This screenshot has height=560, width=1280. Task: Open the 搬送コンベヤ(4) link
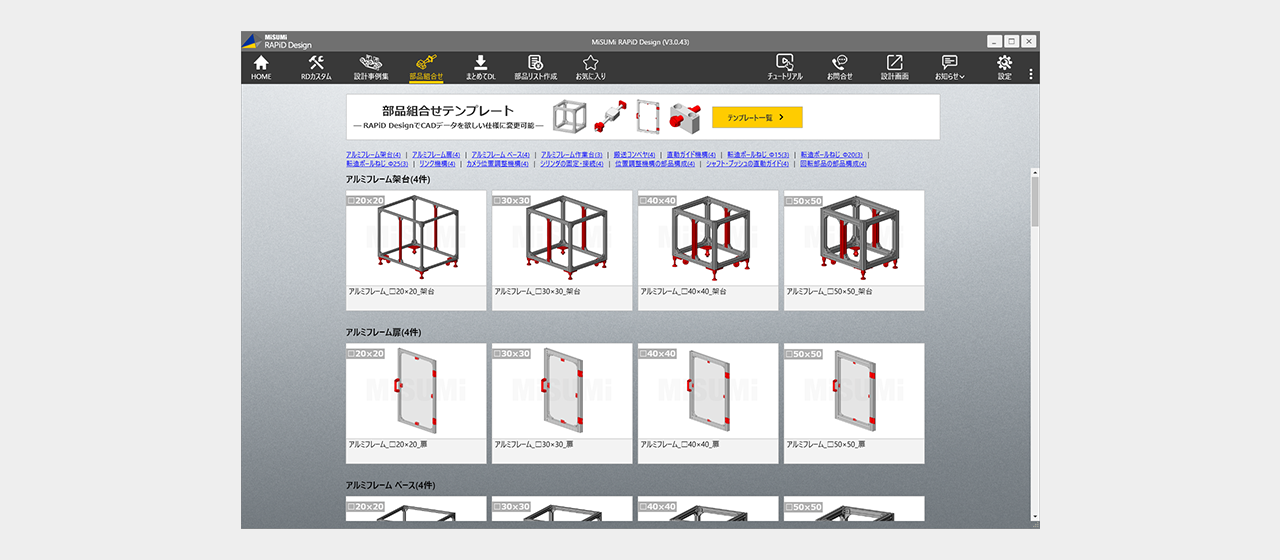(x=634, y=155)
